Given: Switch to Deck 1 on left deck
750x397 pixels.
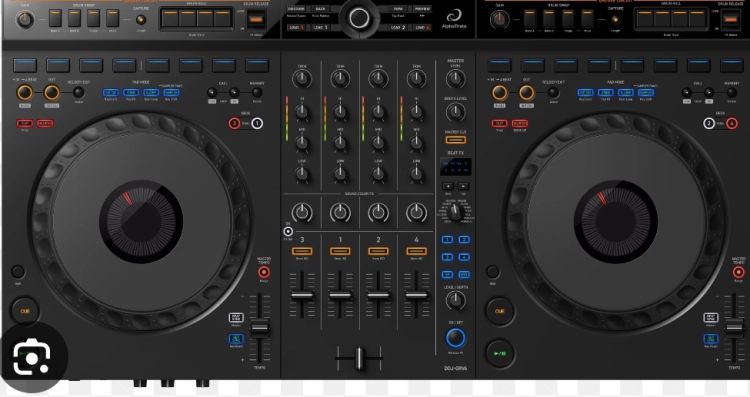Looking at the screenshot, I should [x=257, y=123].
